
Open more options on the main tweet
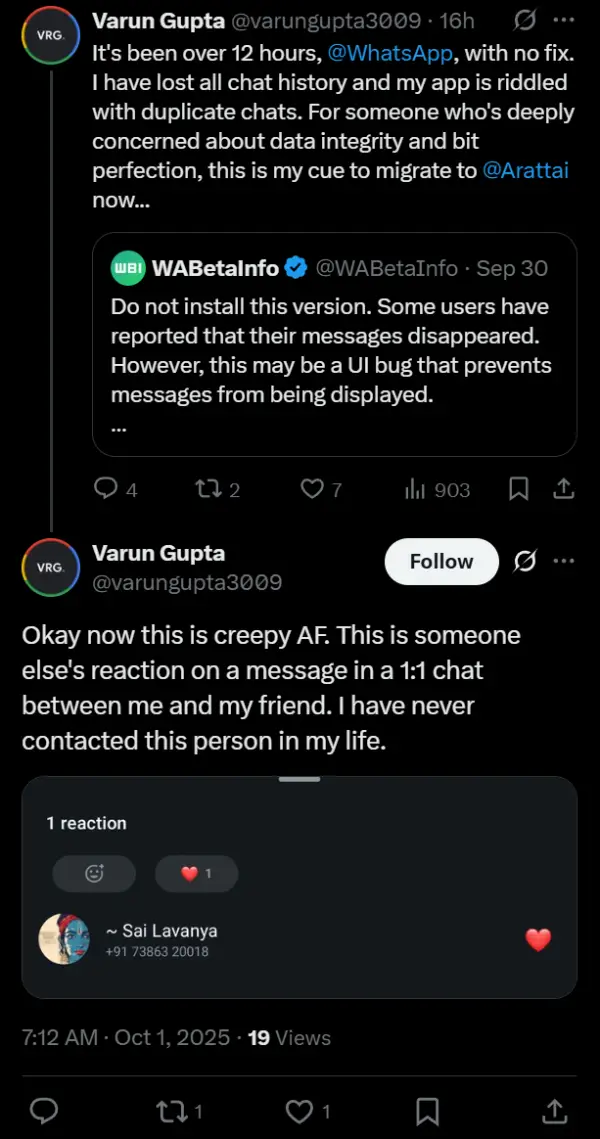(564, 561)
